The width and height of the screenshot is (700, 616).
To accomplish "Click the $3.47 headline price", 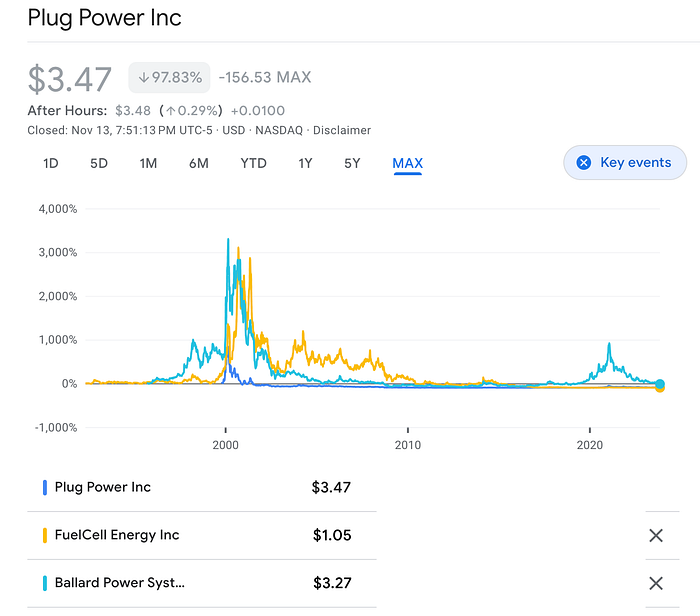I will pyautogui.click(x=69, y=79).
